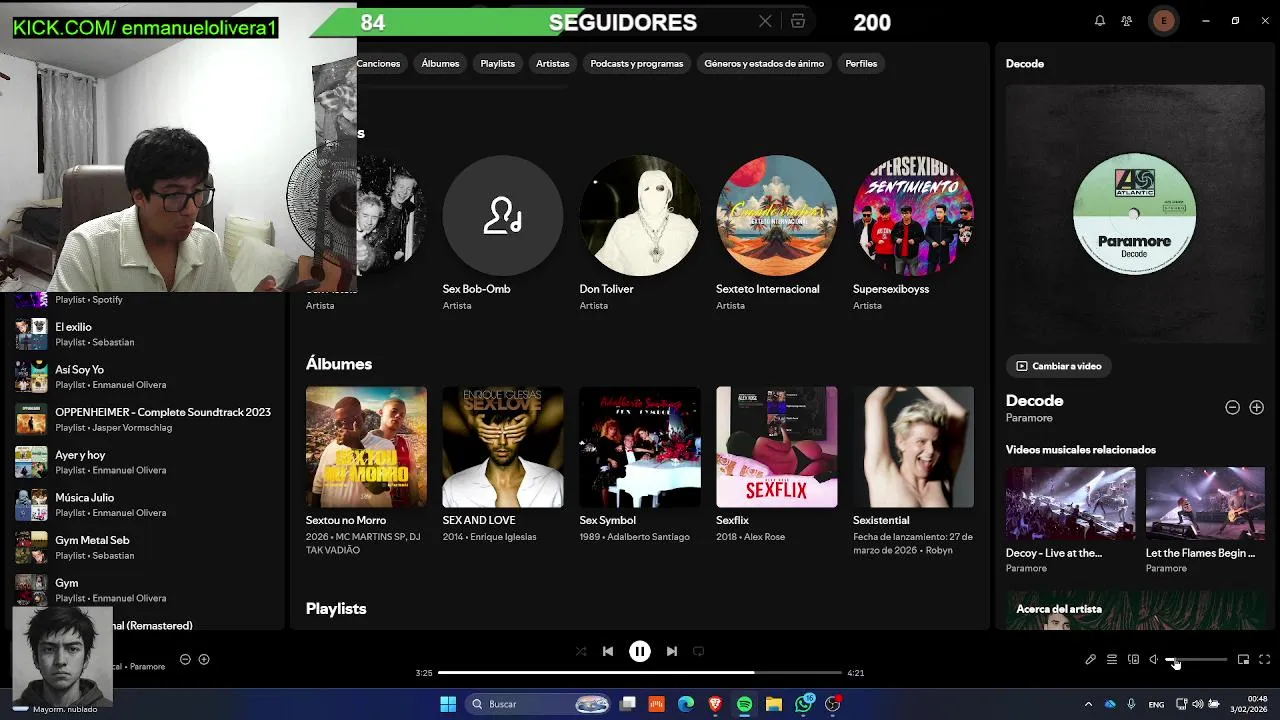Seek within the song progress bar
1280x720 pixels.
[640, 673]
